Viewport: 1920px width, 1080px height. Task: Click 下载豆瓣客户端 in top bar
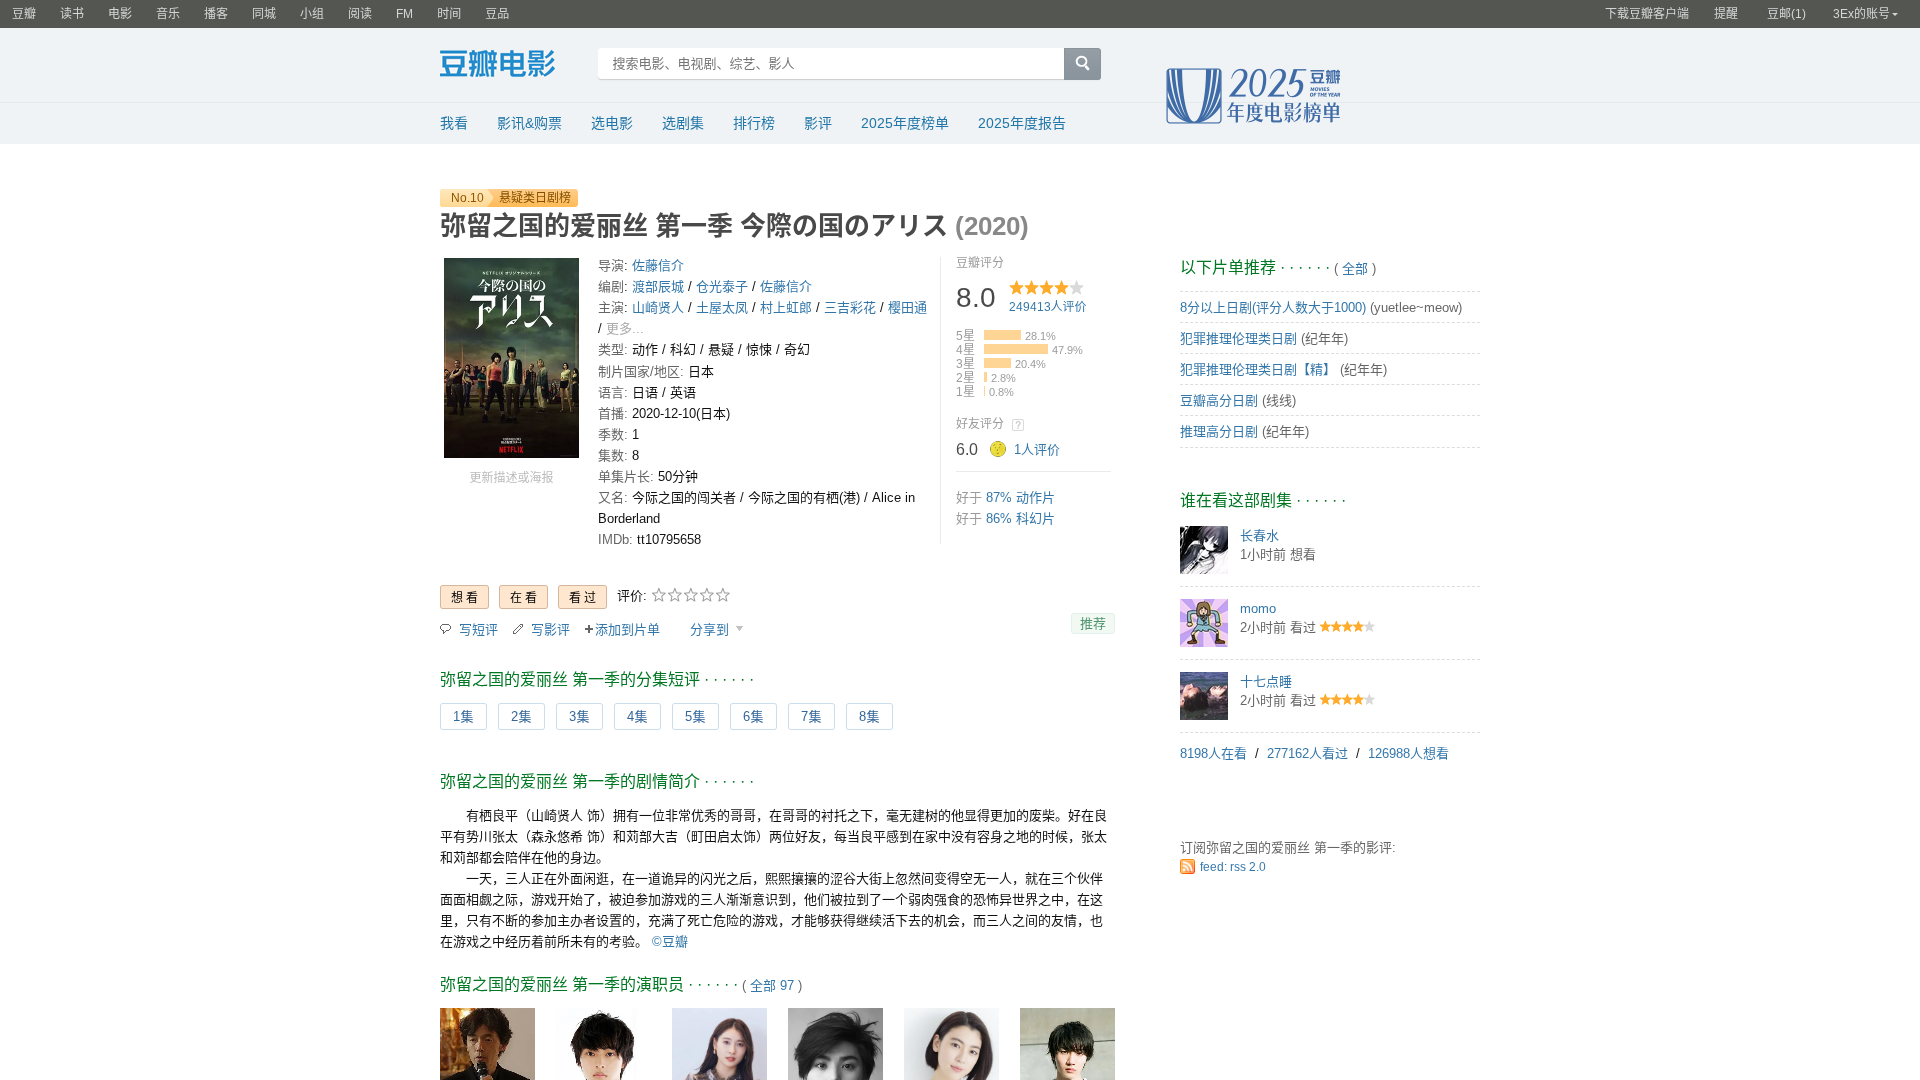1647,14
